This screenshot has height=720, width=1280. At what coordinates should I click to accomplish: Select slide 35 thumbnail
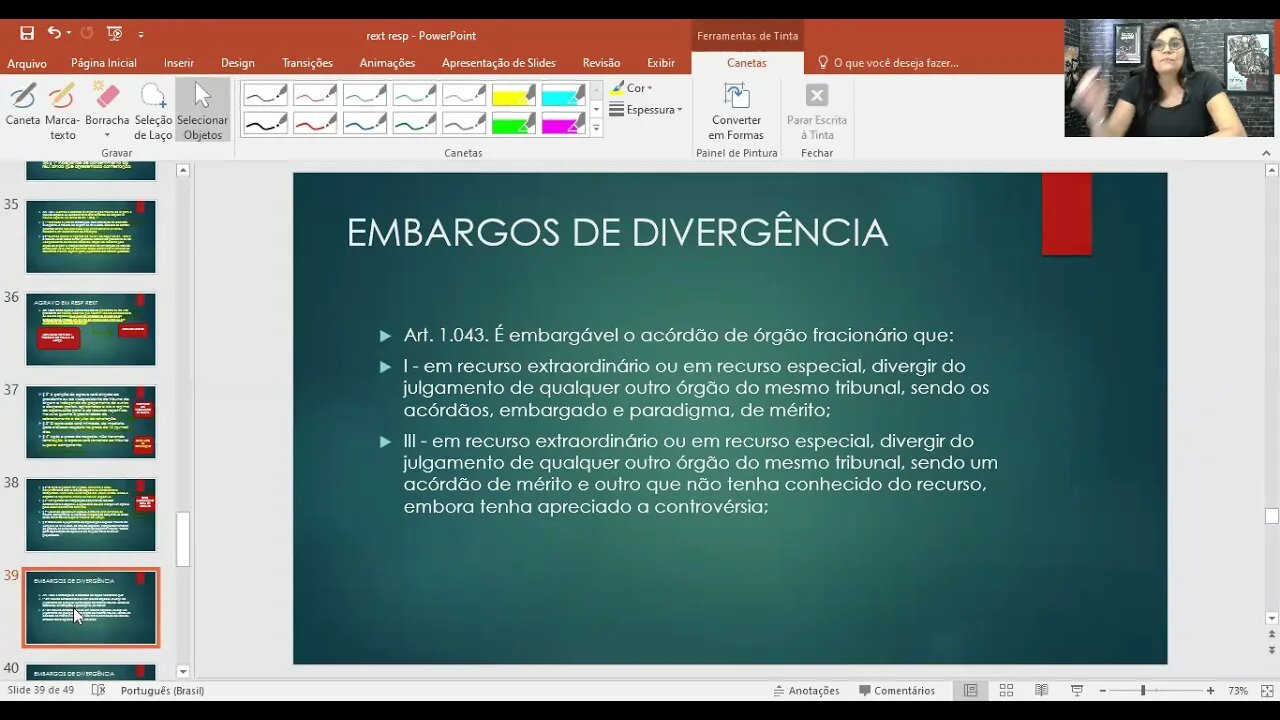tap(91, 237)
